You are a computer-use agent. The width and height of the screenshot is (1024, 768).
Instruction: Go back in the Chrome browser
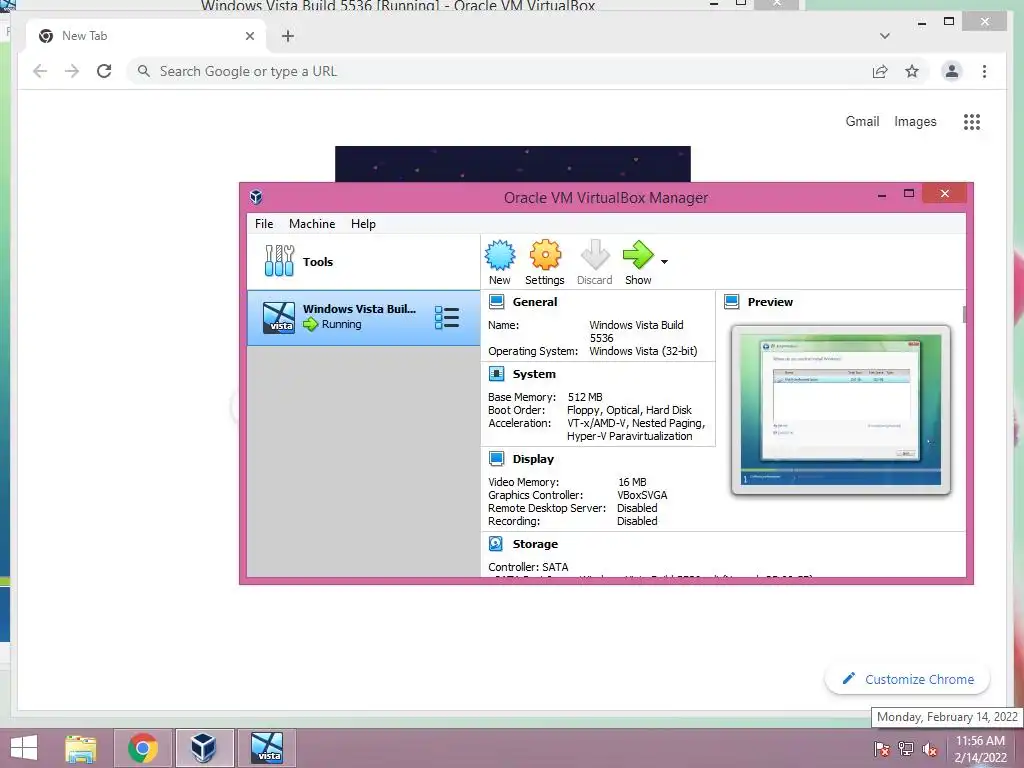(40, 71)
